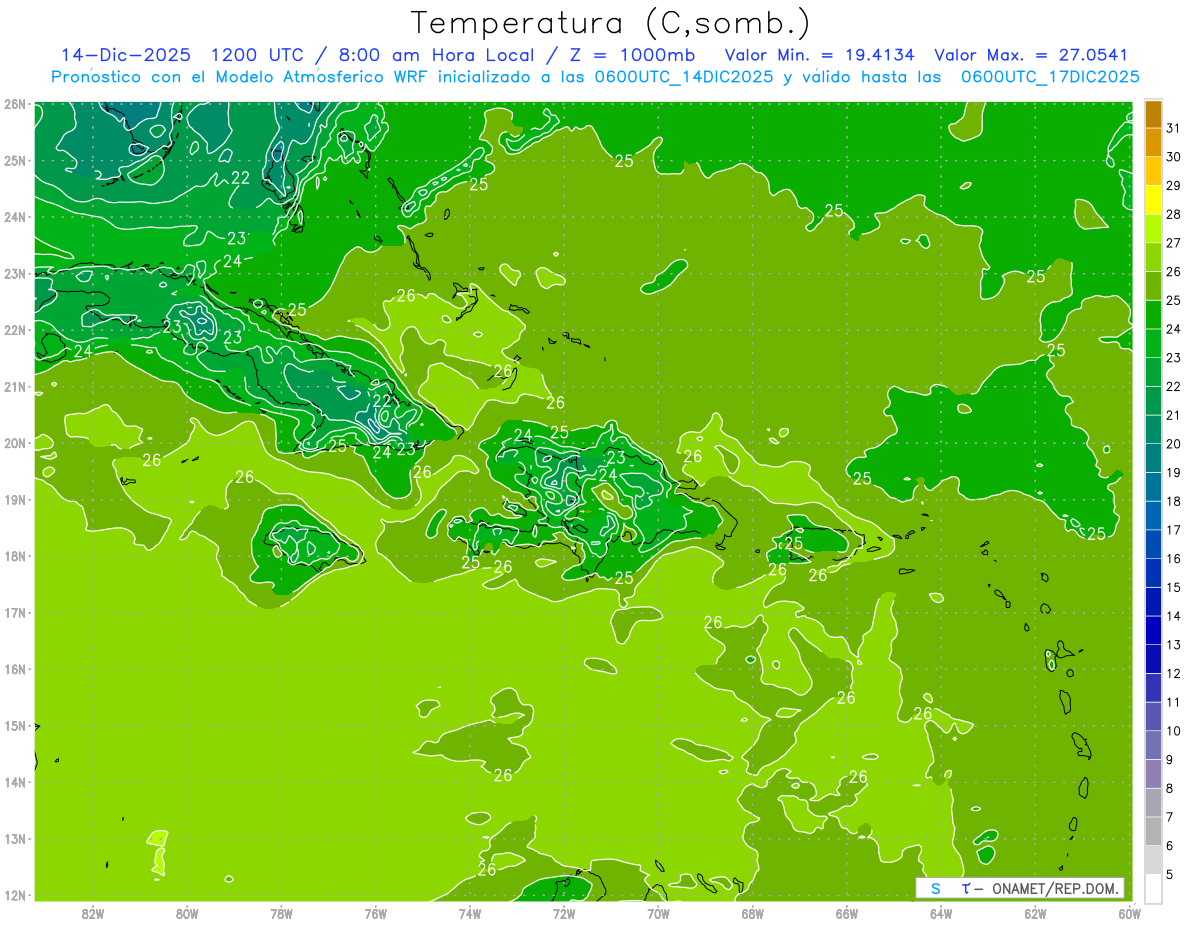Click the 'Valor Min. = 19.4134' text

(819, 55)
